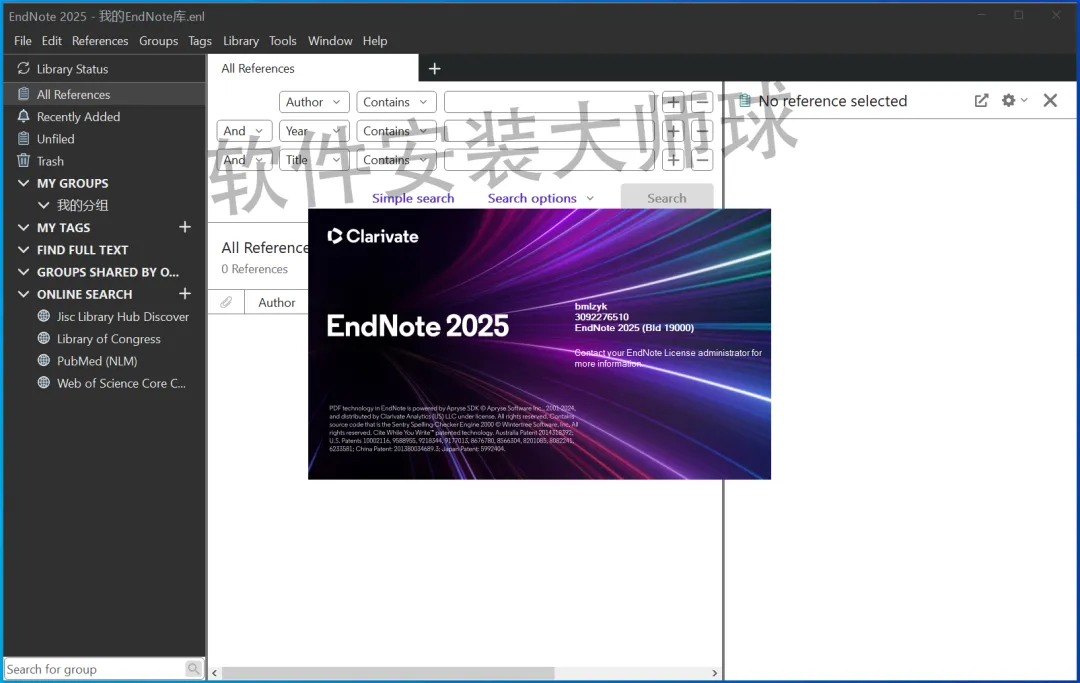Image resolution: width=1080 pixels, height=683 pixels.
Task: Open the Groups menu
Action: coord(158,41)
